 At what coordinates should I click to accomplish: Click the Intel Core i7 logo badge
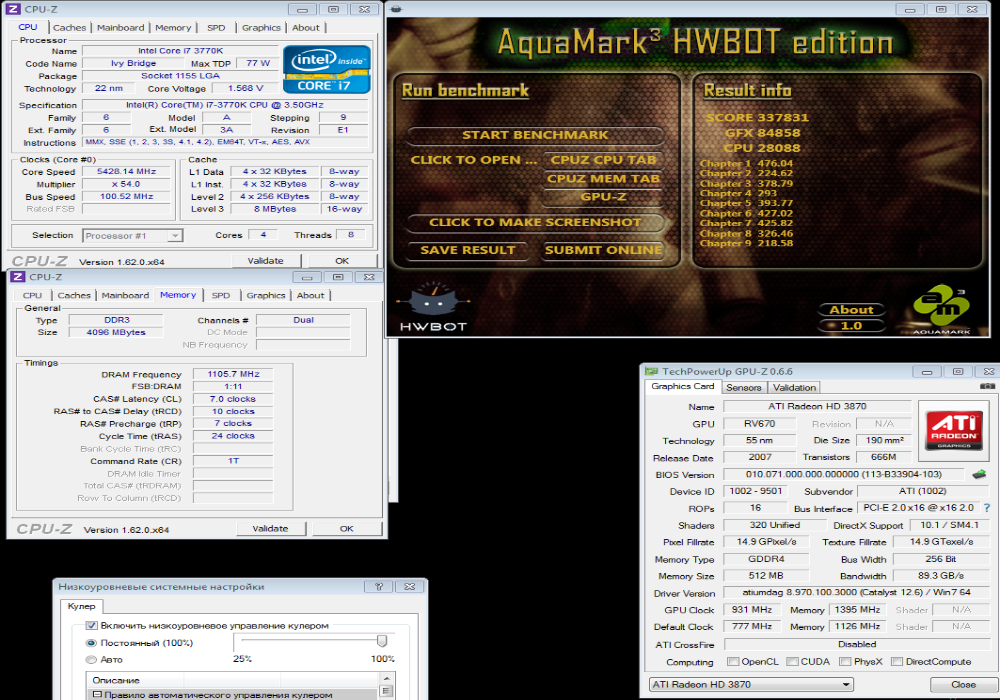pos(327,69)
